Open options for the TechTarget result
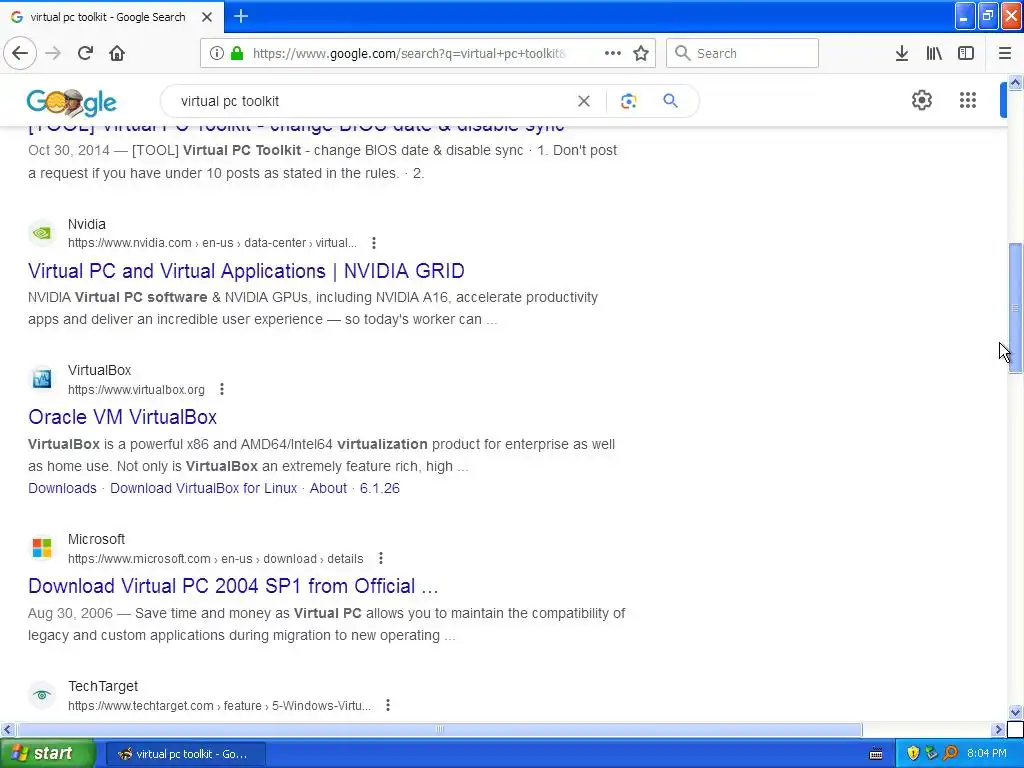Image resolution: width=1024 pixels, height=768 pixels. coord(388,705)
